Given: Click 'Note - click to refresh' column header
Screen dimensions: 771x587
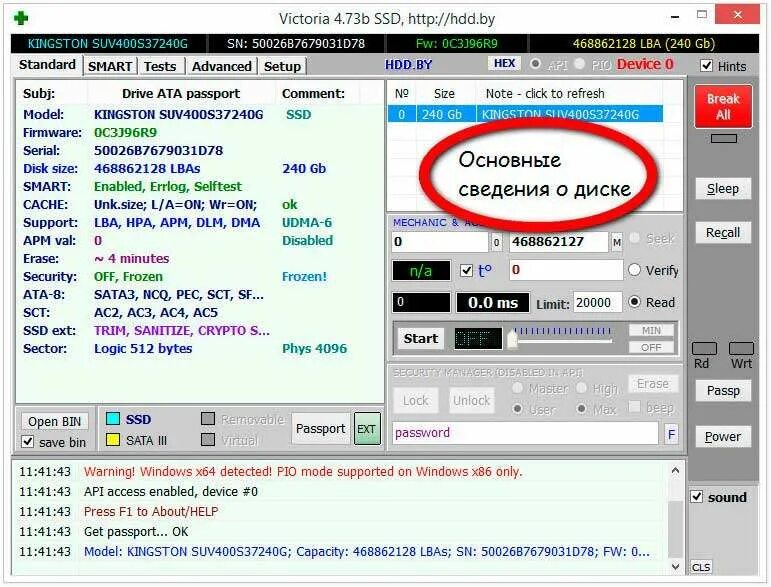Looking at the screenshot, I should [545, 93].
